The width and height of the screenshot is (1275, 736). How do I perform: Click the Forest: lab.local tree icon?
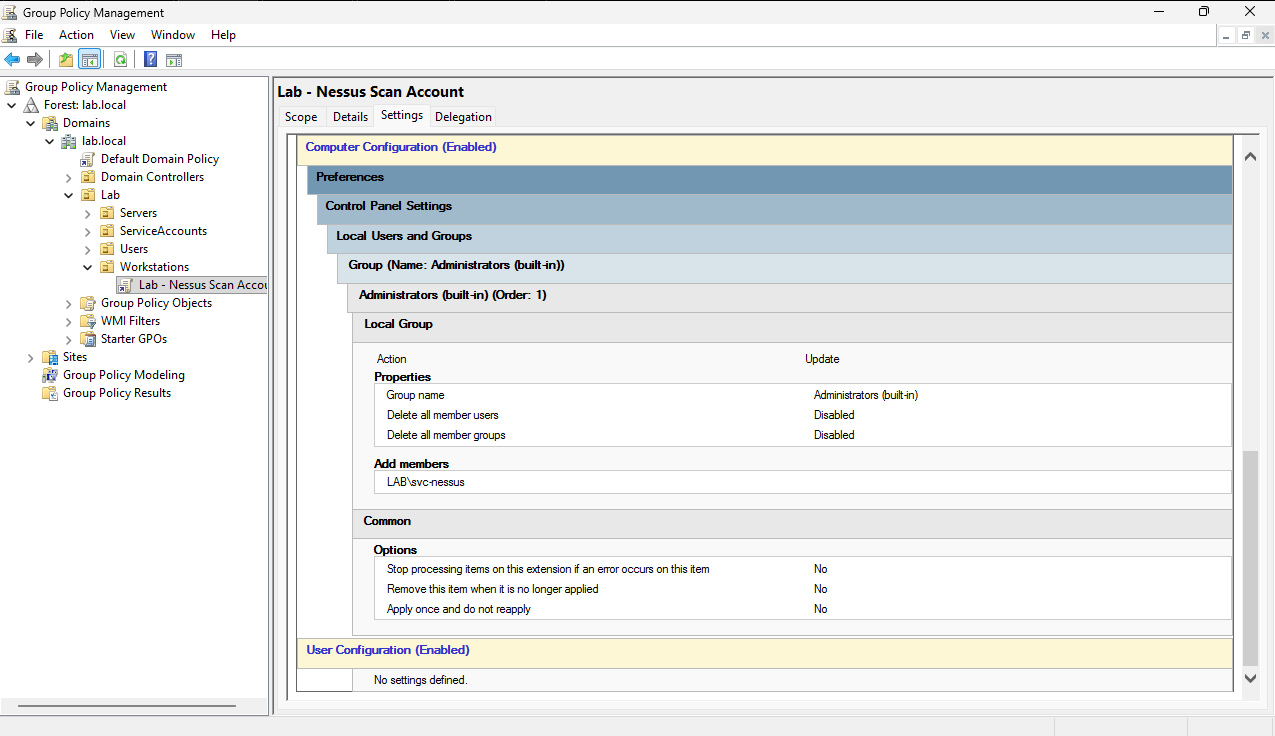[x=32, y=105]
